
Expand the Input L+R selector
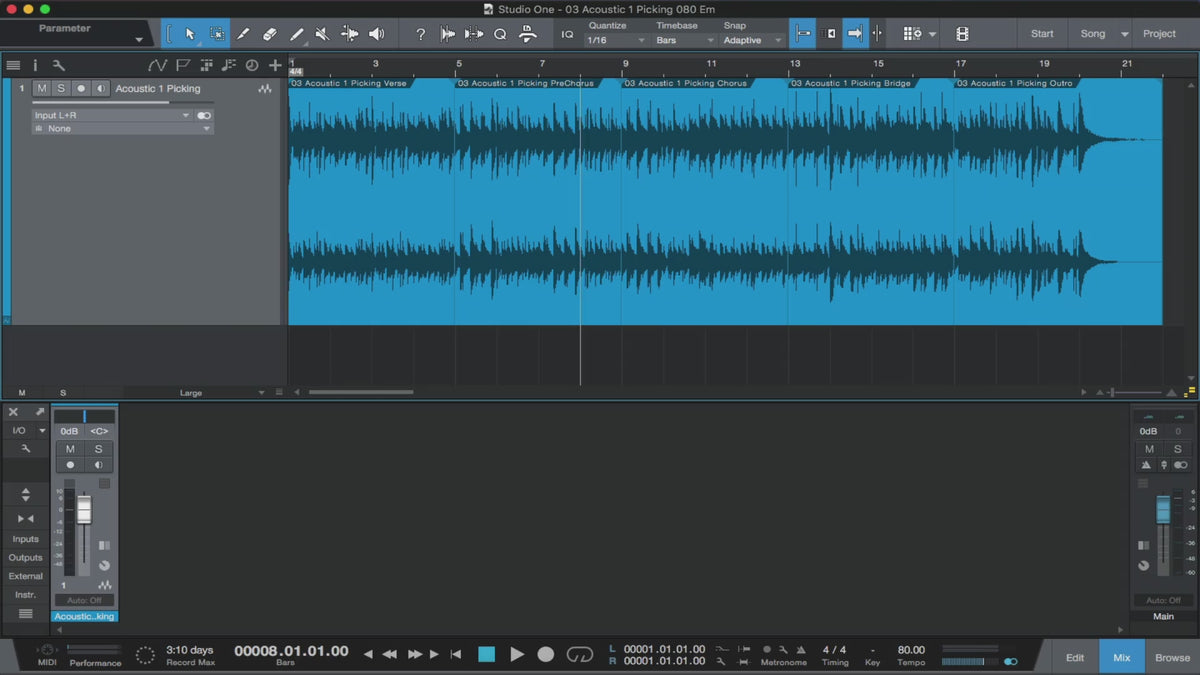coord(112,115)
